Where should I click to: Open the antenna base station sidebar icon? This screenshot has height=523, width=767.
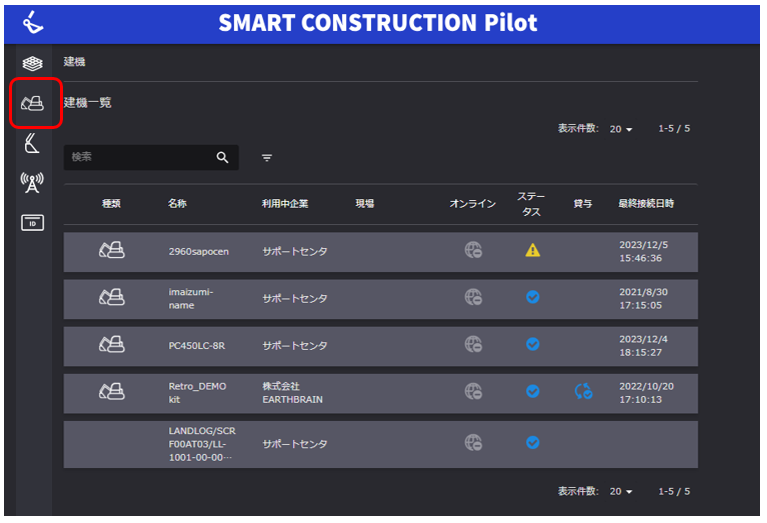[32, 182]
